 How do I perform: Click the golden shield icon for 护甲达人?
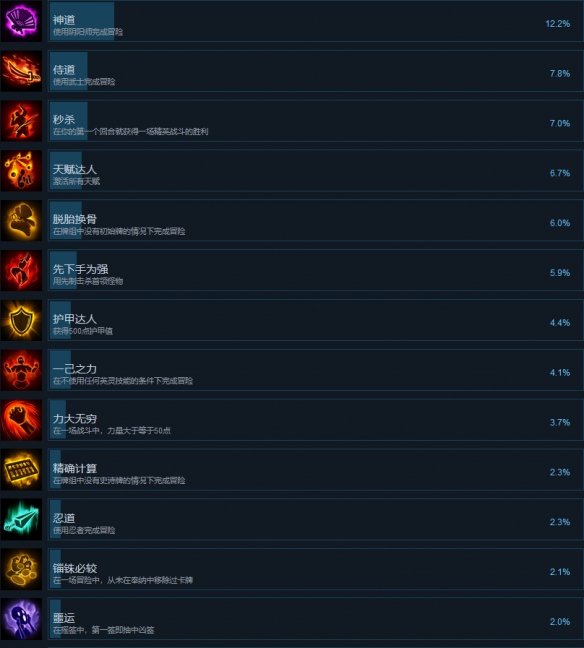pos(21,320)
